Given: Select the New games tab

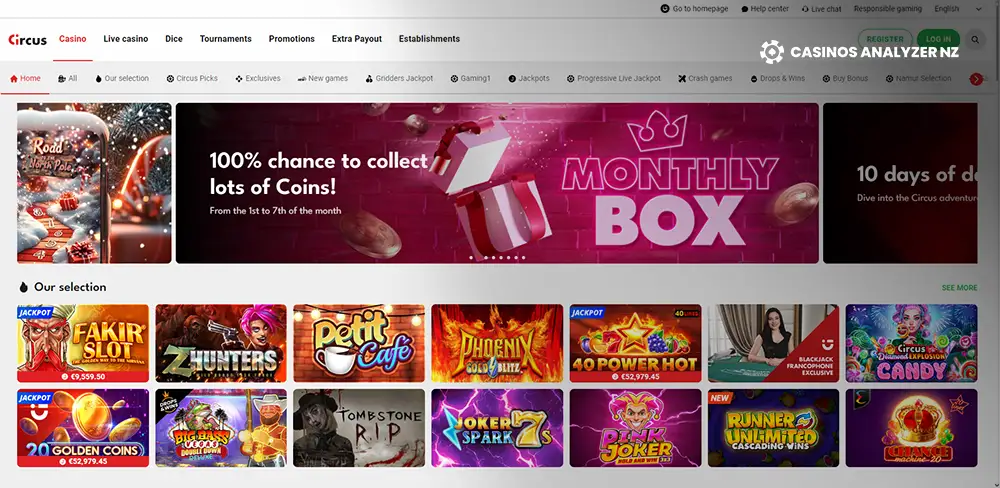Looking at the screenshot, I should 323,78.
